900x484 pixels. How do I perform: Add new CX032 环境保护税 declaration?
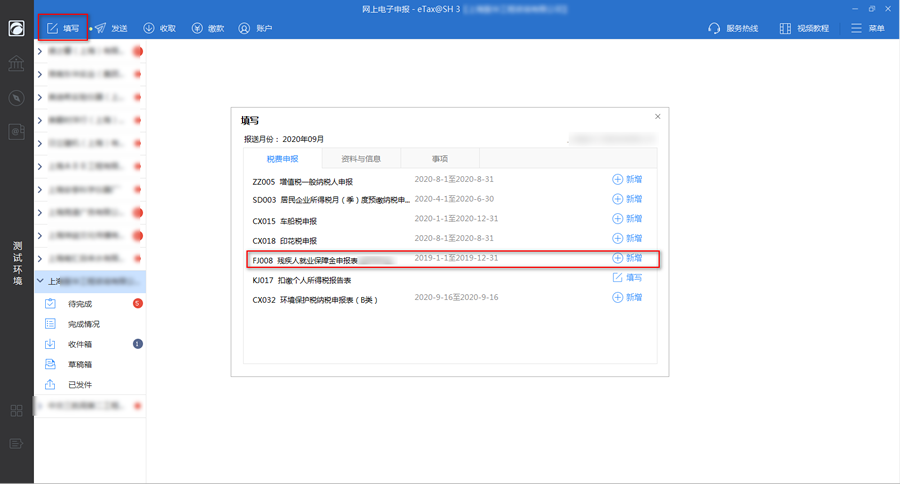point(627,298)
